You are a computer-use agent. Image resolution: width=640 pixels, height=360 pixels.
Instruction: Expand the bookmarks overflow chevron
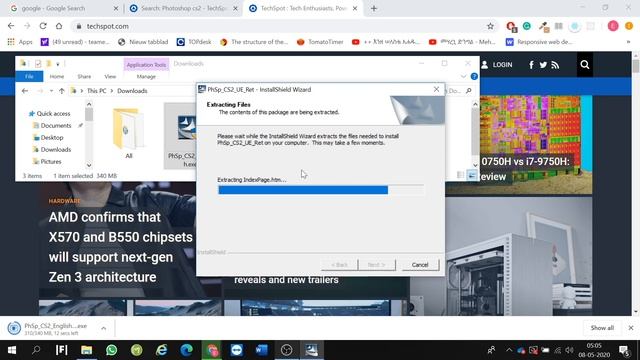tap(628, 42)
